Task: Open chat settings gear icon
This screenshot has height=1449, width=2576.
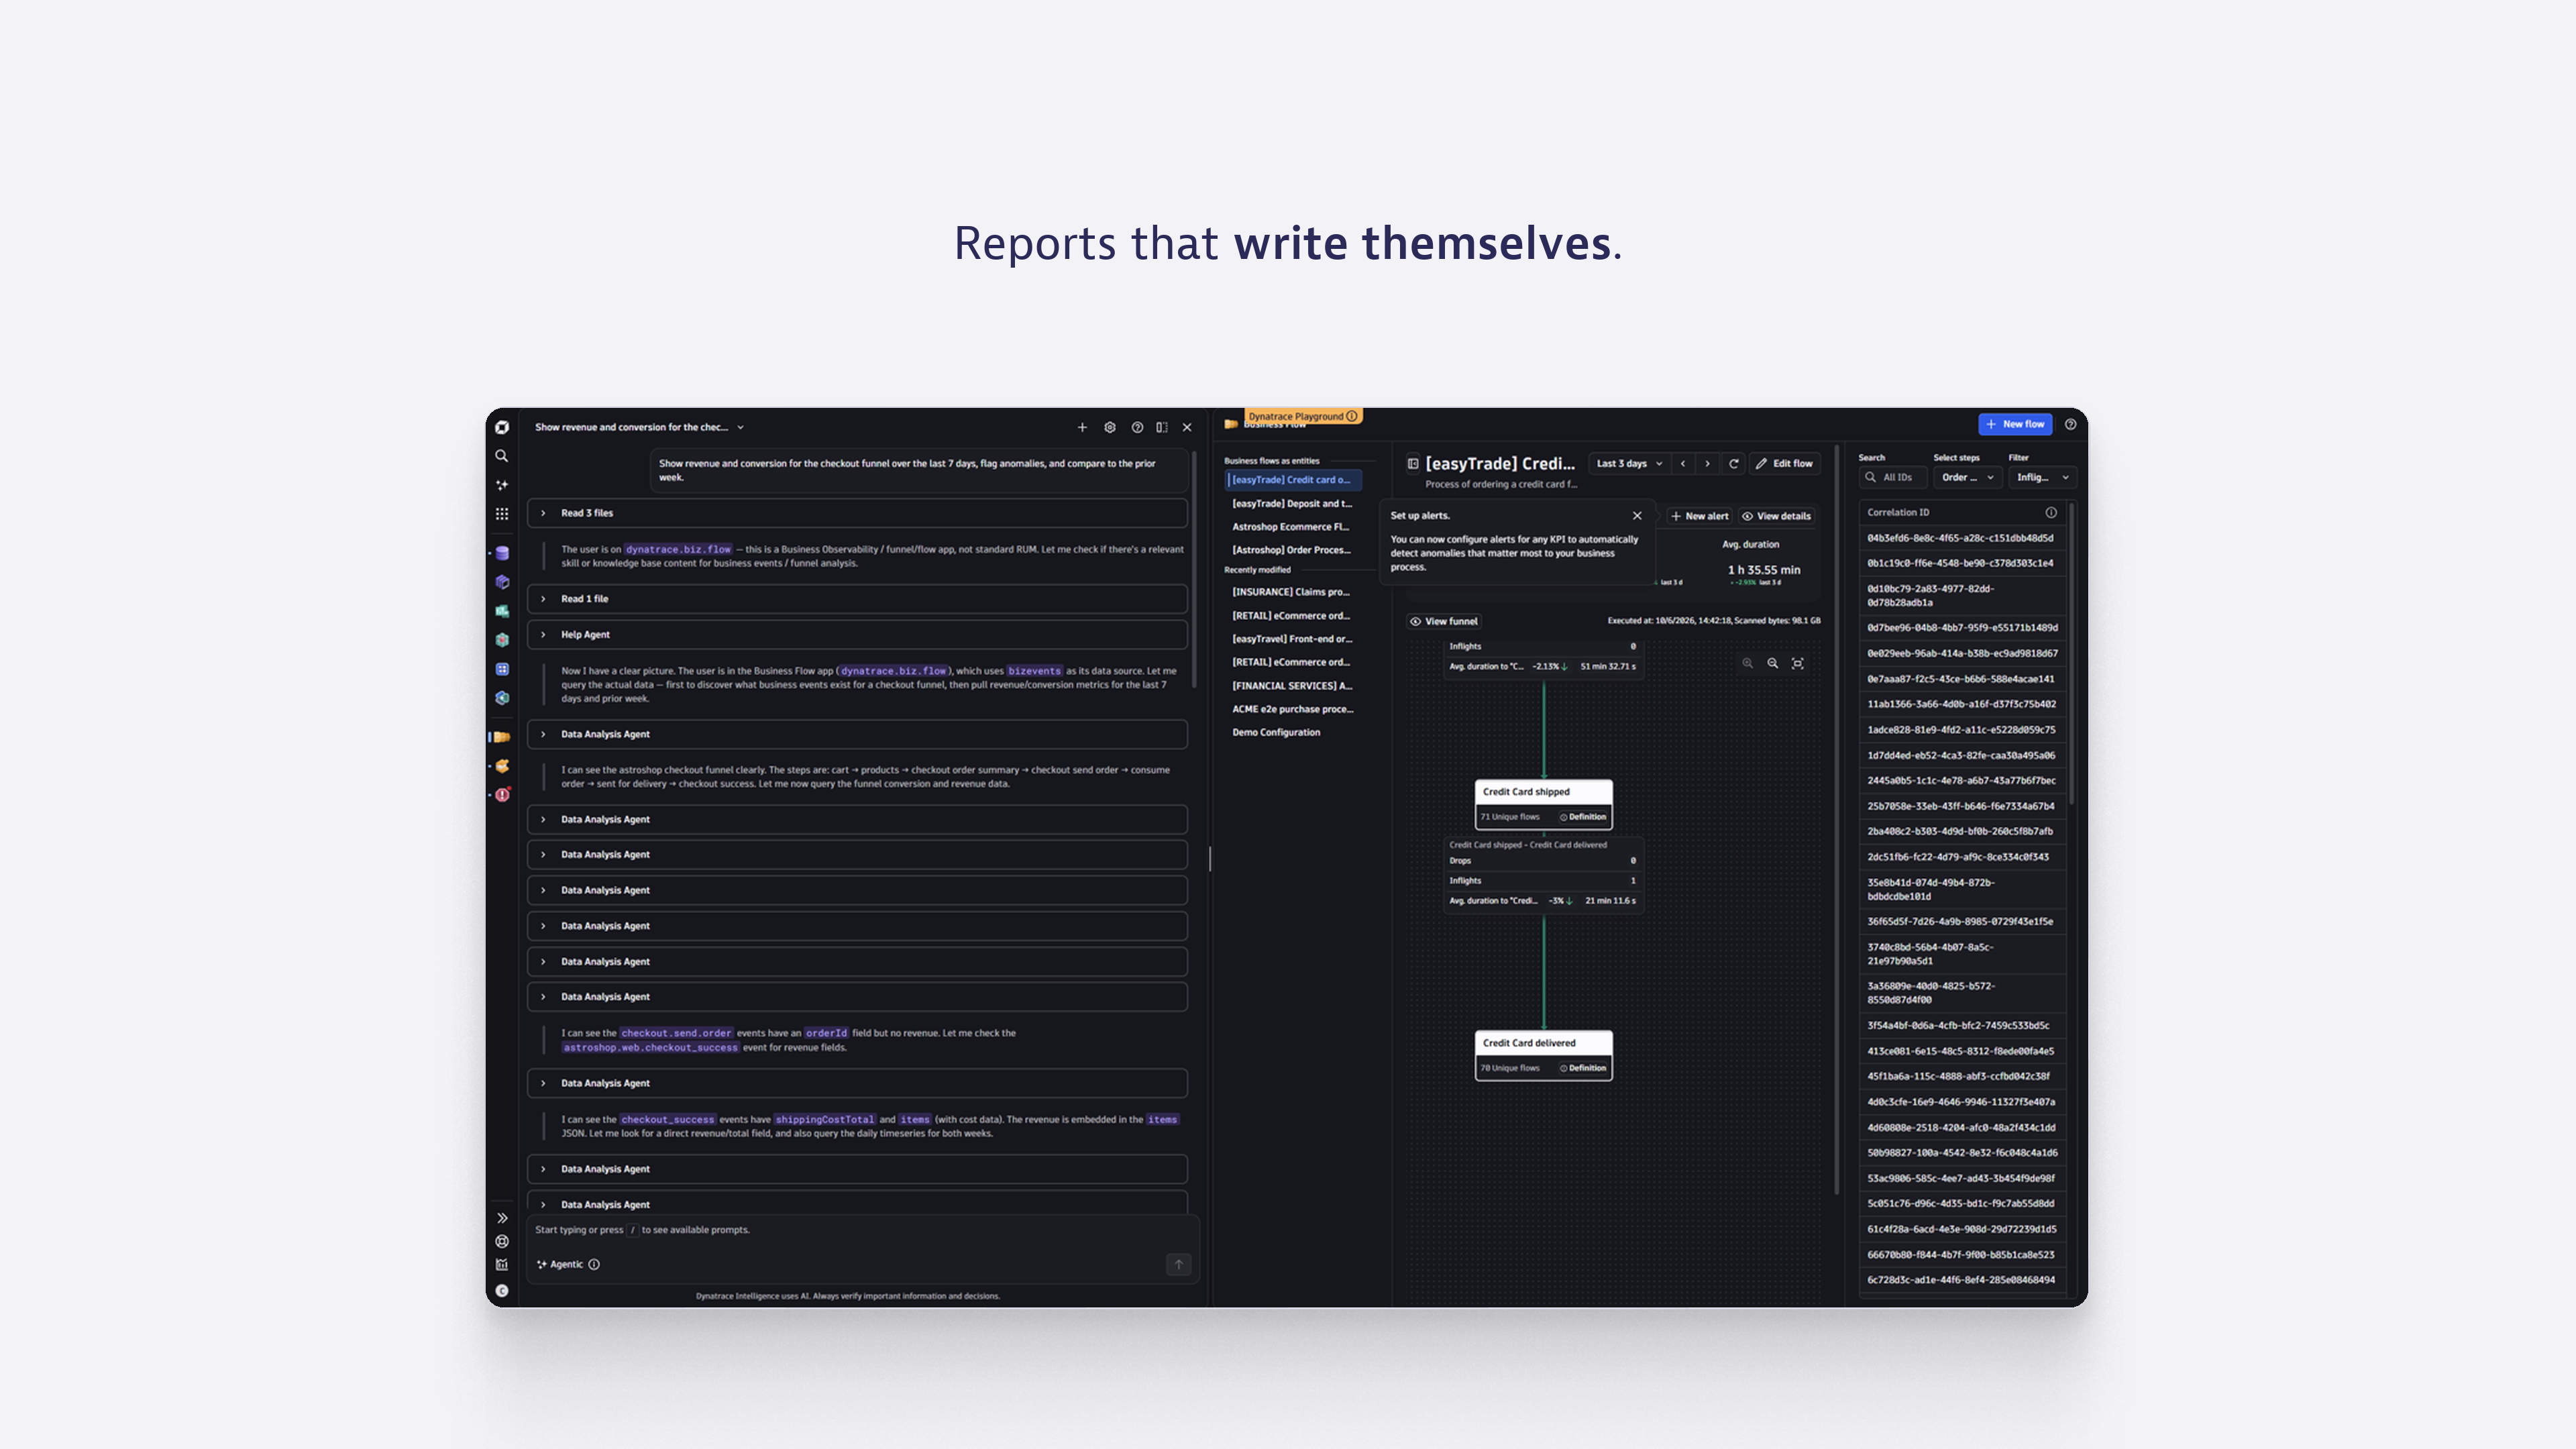Action: (1110, 427)
